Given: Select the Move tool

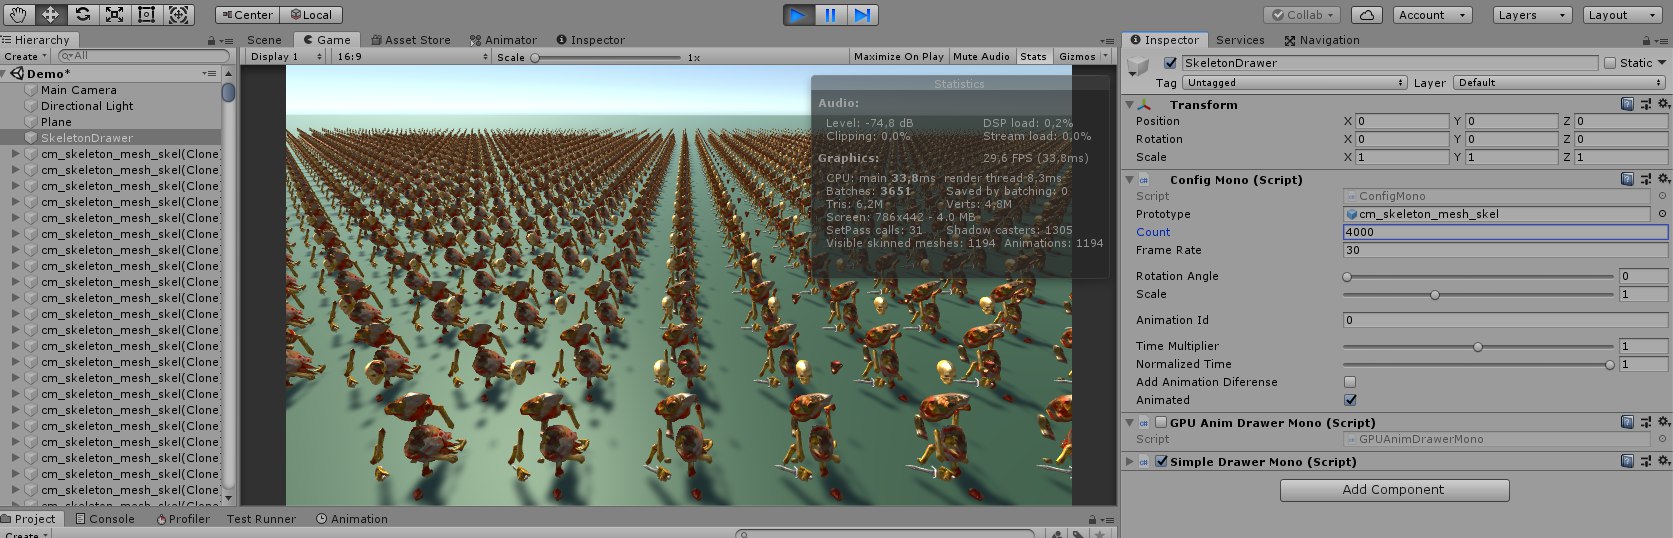Looking at the screenshot, I should pos(51,14).
